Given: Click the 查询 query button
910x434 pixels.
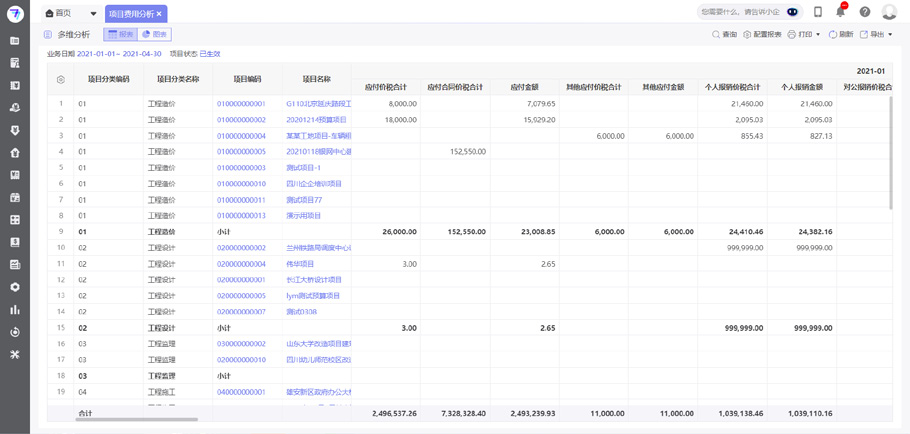Looking at the screenshot, I should [724, 35].
